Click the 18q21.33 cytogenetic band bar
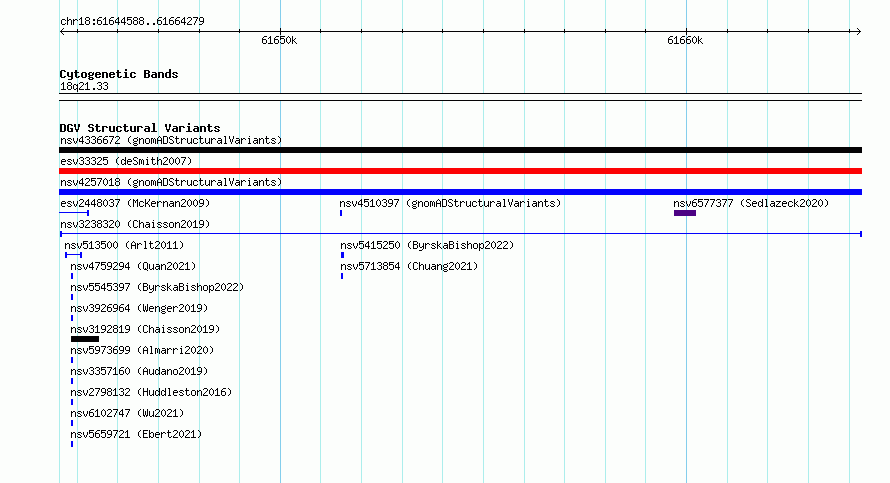 click(460, 97)
